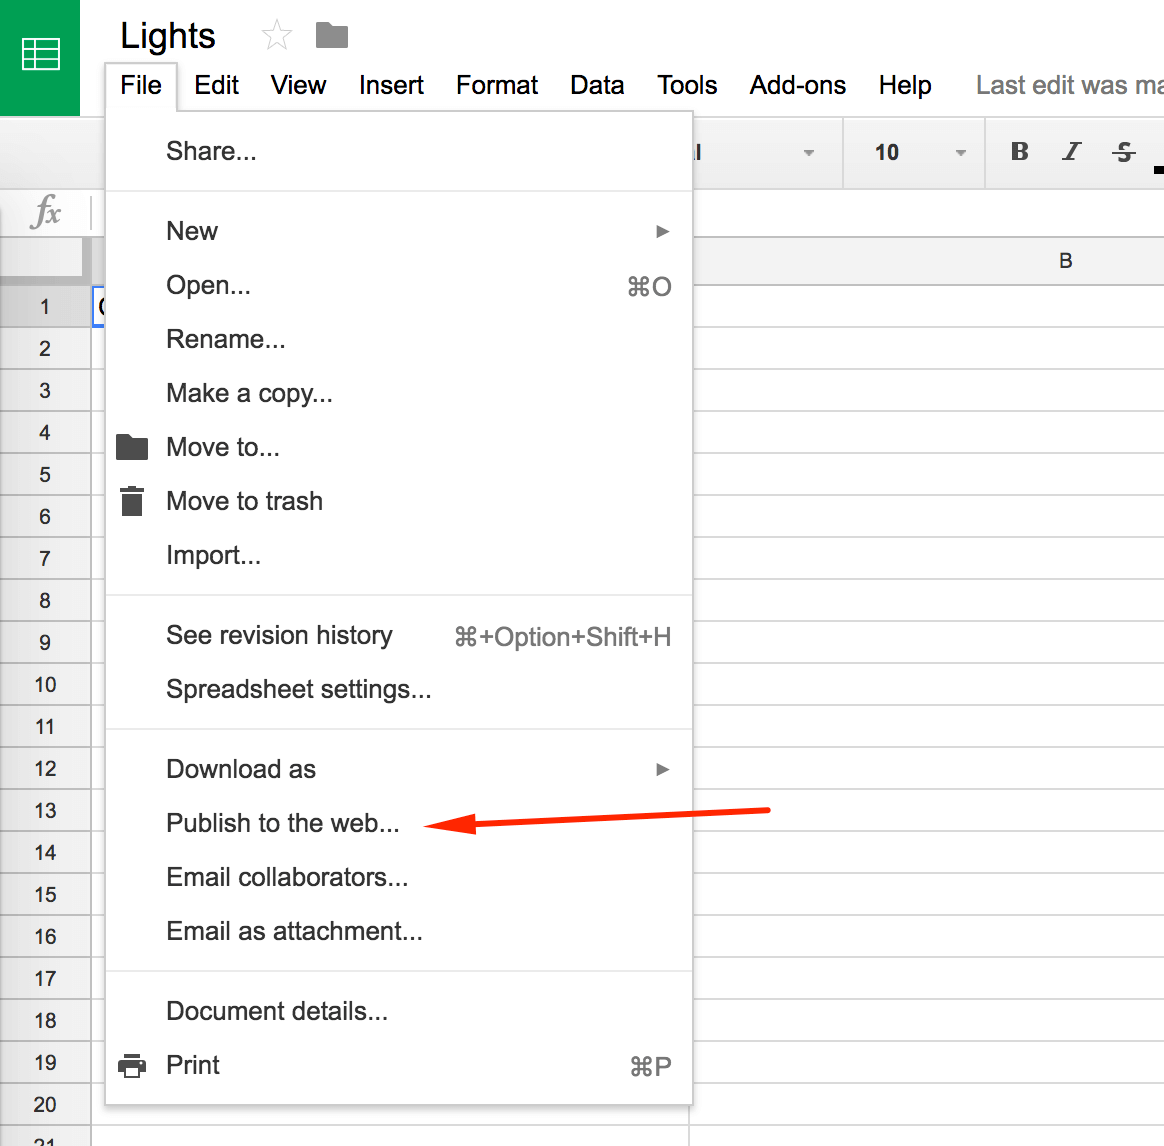Expand the Download as submenu arrow

point(662,770)
